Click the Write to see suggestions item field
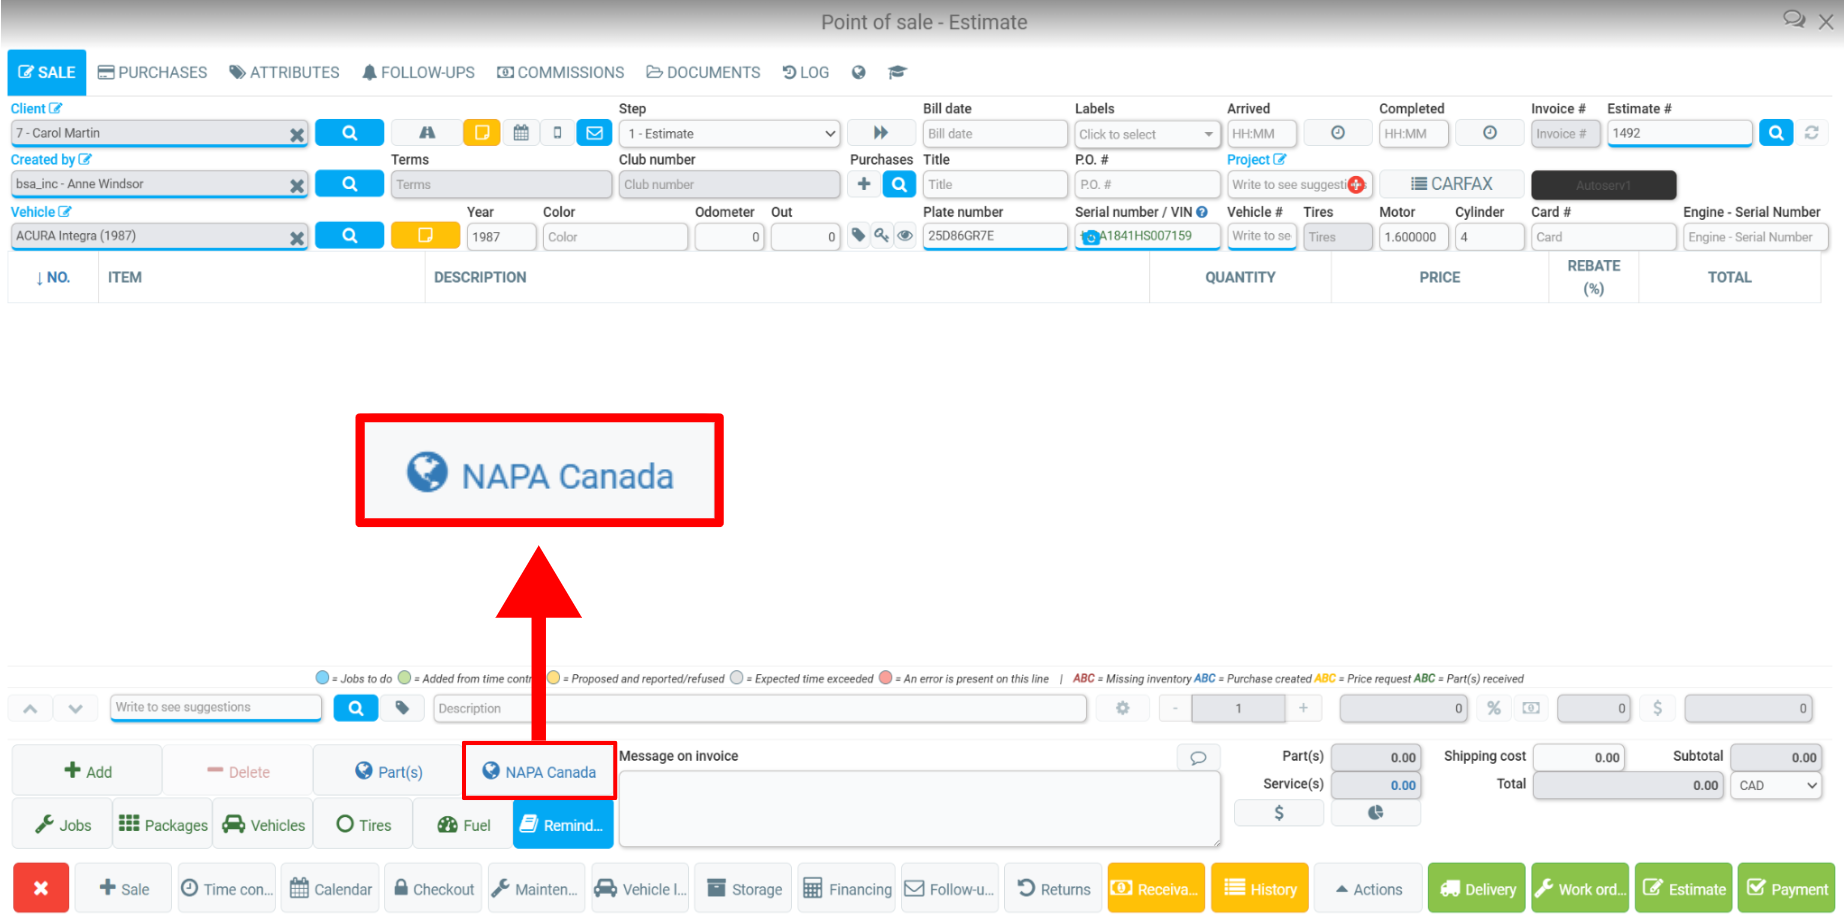The width and height of the screenshot is (1844, 920). point(216,708)
